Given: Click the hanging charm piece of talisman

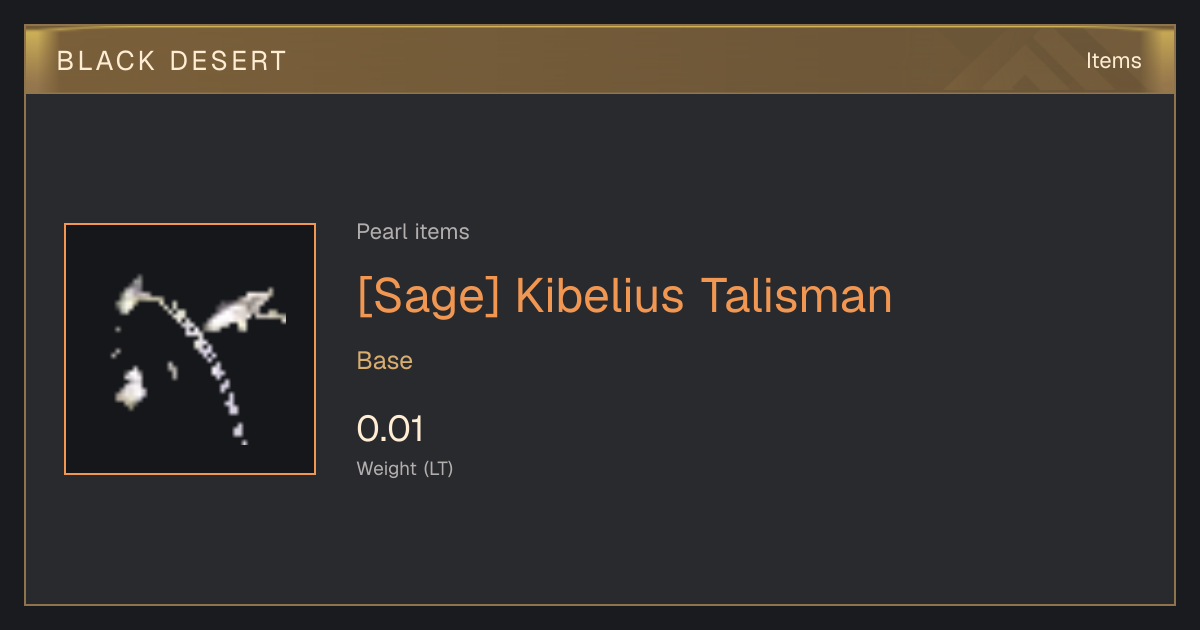Looking at the screenshot, I should coord(131,388).
